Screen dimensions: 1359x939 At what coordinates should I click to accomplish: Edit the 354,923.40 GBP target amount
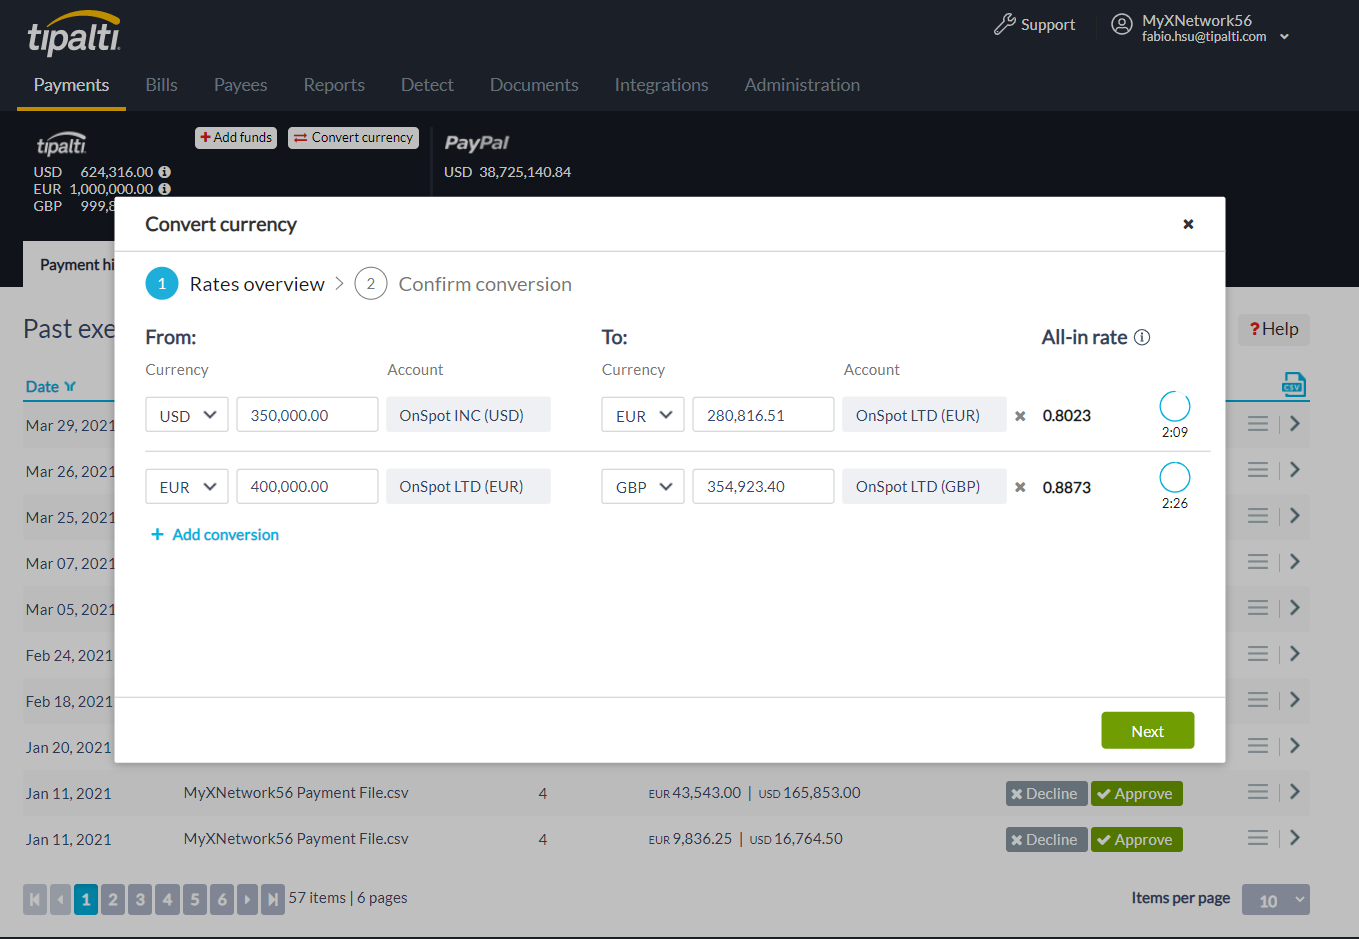point(763,486)
